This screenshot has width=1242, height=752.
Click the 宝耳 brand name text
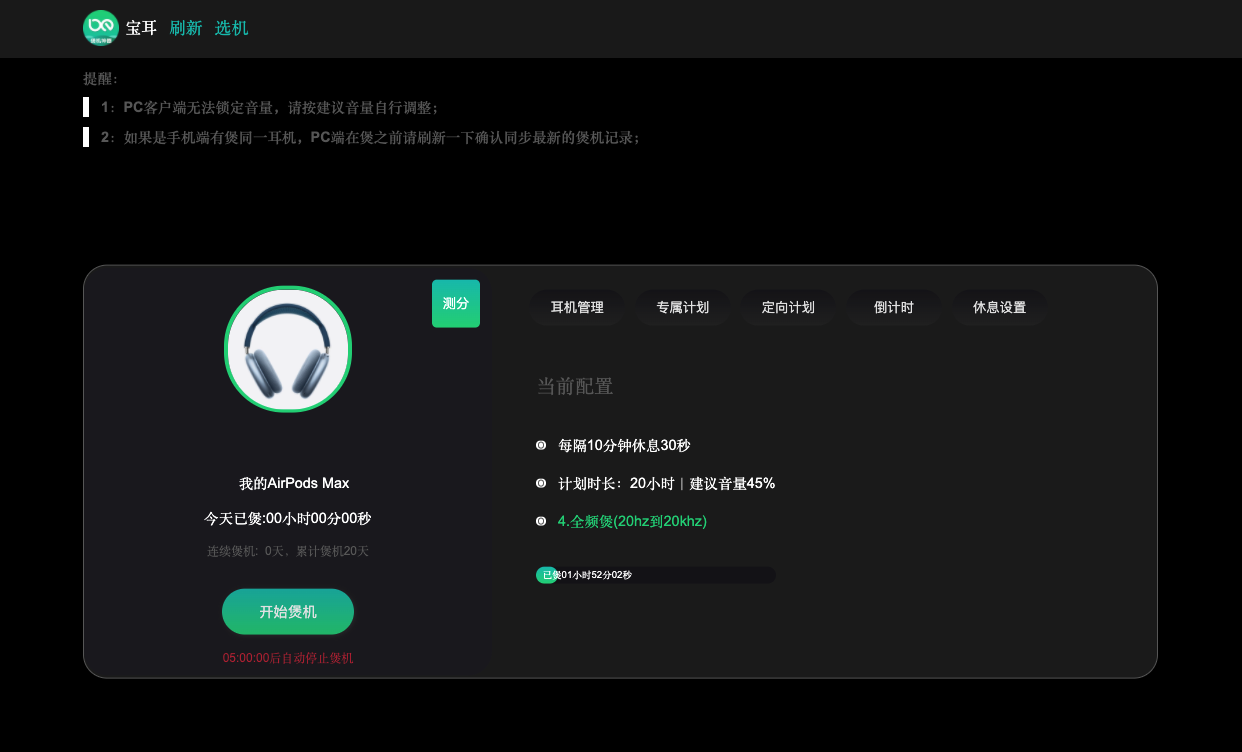pyautogui.click(x=141, y=28)
